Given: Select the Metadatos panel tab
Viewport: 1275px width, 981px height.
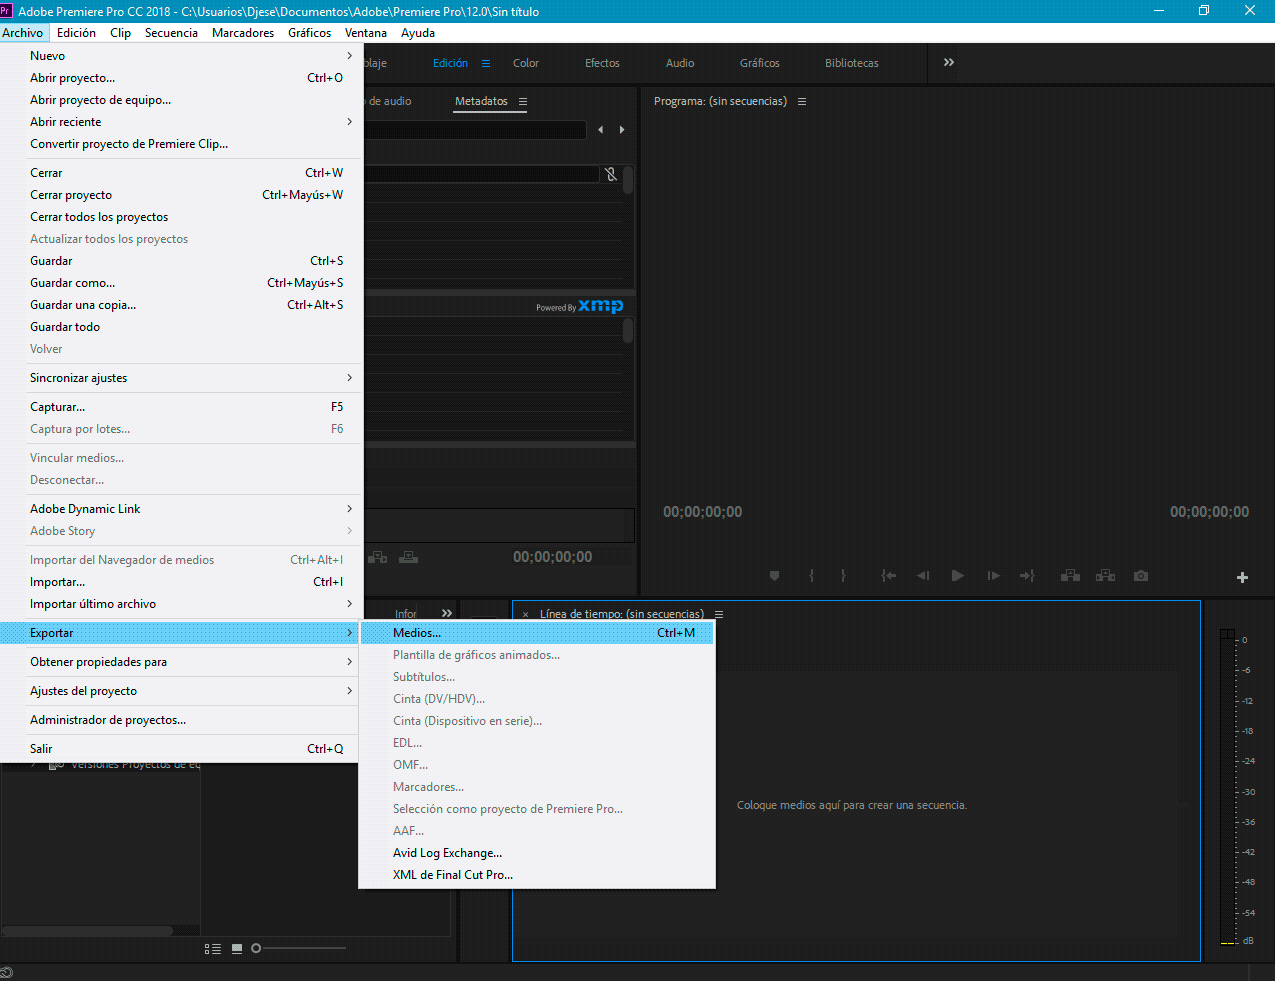Looking at the screenshot, I should (x=481, y=101).
